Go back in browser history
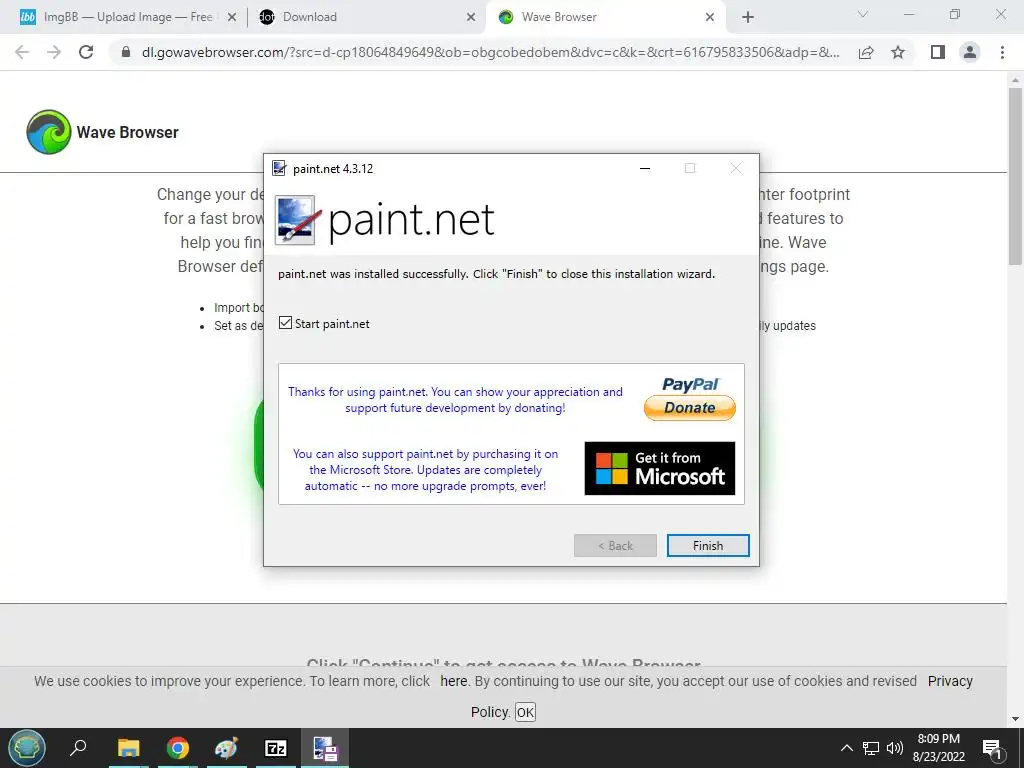 [x=22, y=52]
